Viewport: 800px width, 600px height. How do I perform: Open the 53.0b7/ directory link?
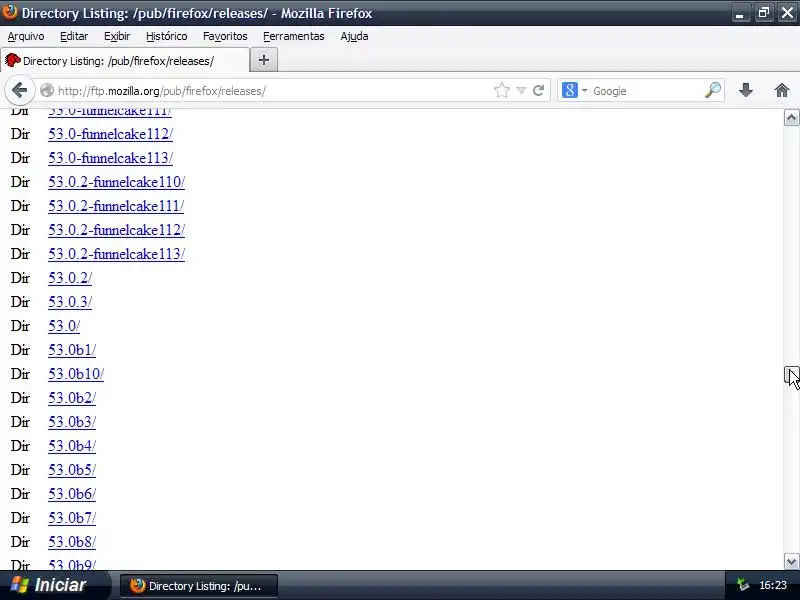72,517
